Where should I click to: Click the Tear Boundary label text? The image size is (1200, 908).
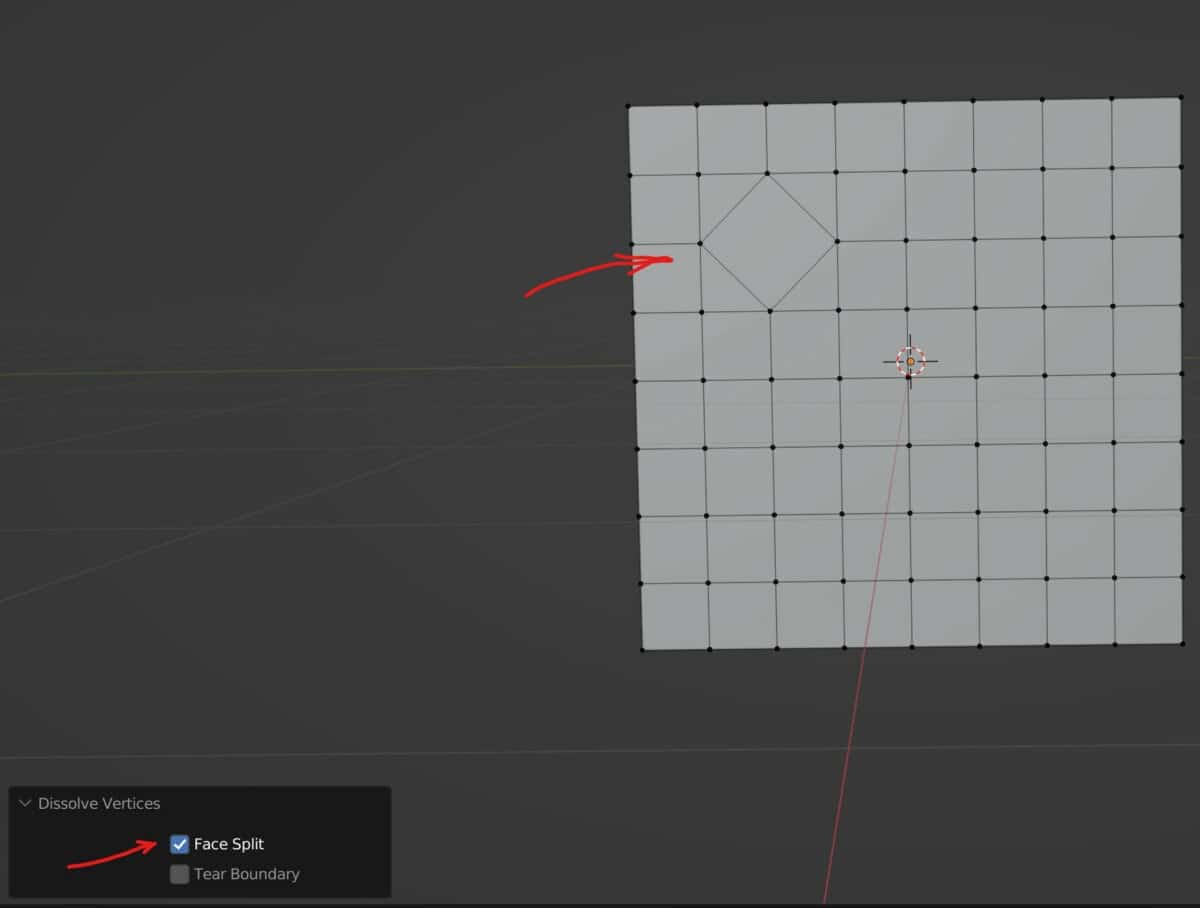point(247,873)
